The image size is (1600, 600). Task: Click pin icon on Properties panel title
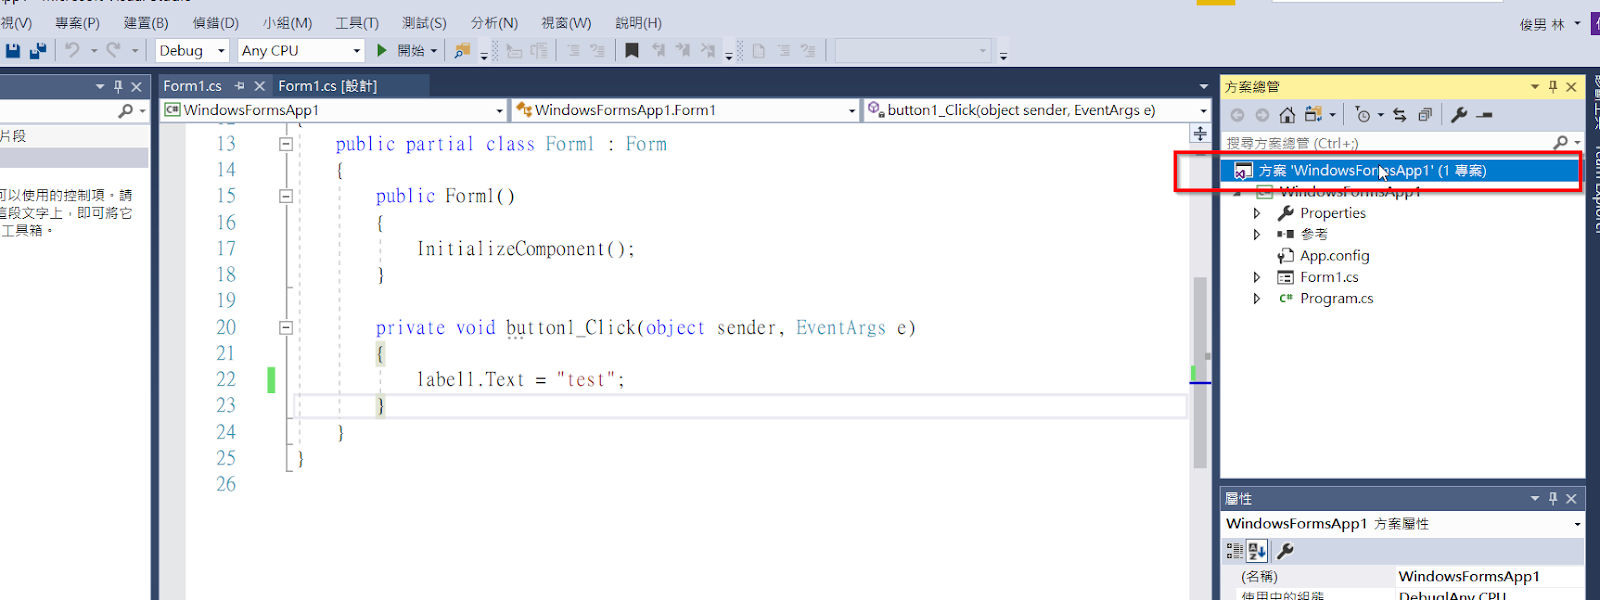click(1553, 498)
